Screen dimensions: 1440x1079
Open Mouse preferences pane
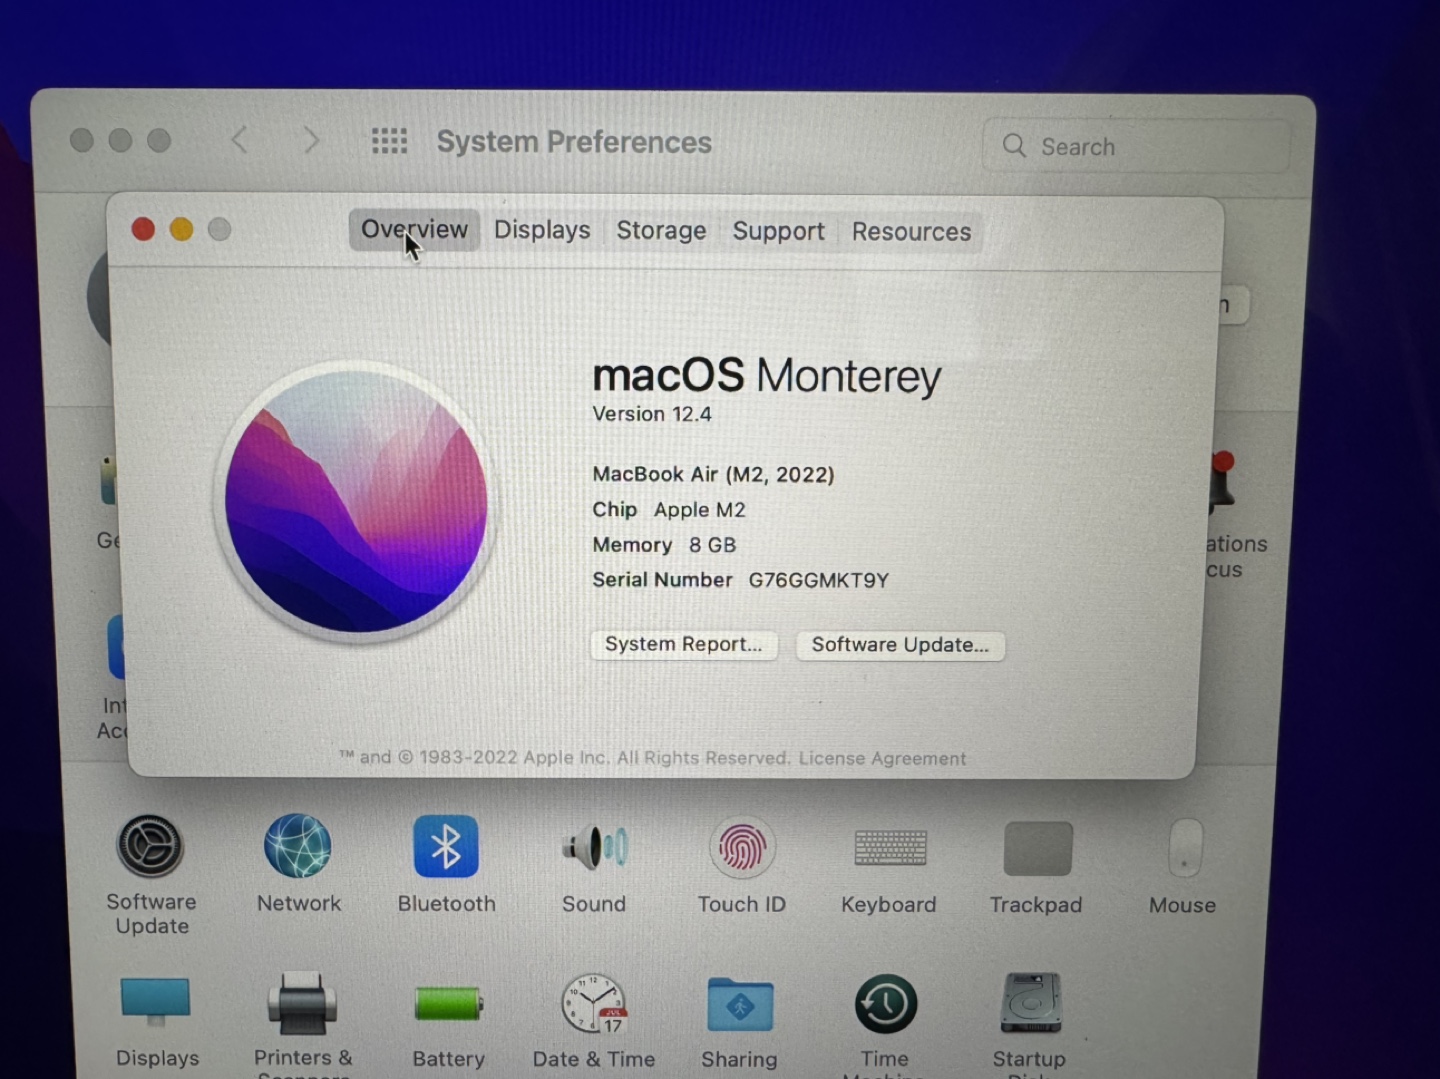[1185, 848]
